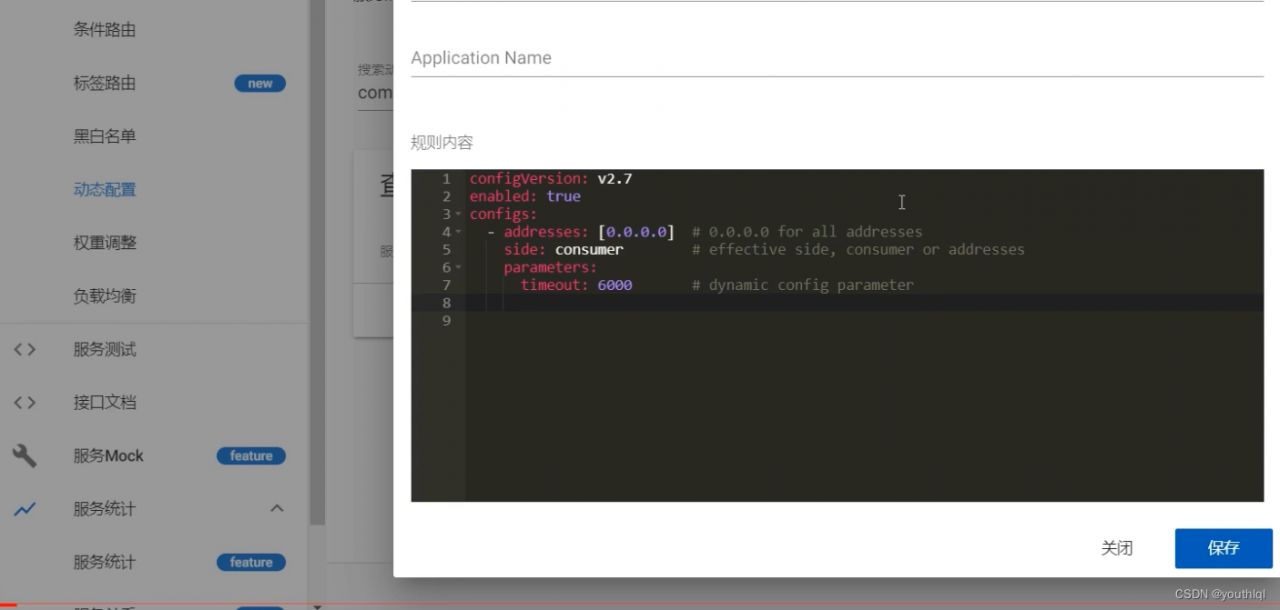The height and width of the screenshot is (610, 1280).
Task: Click the configVersion: v2.7 line
Action: click(551, 179)
